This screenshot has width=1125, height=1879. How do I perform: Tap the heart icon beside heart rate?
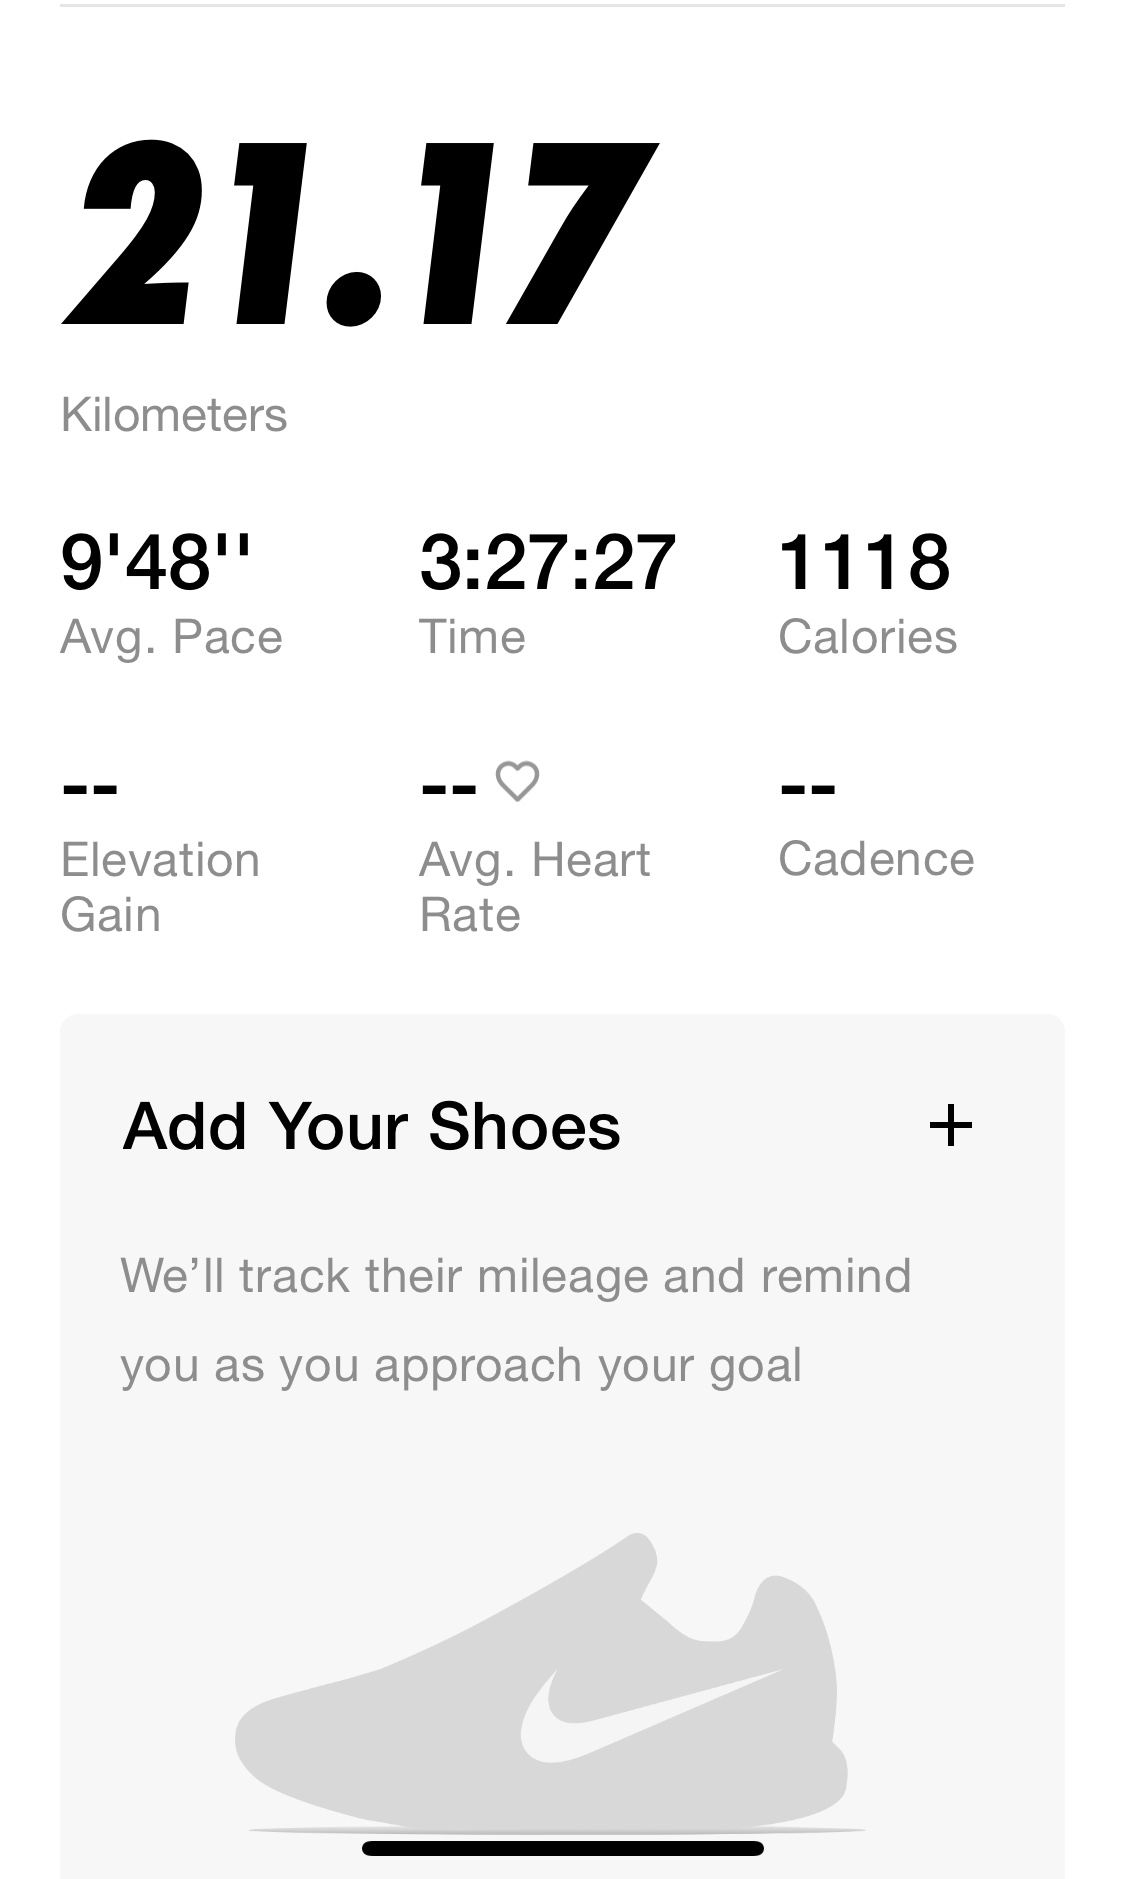(x=517, y=781)
